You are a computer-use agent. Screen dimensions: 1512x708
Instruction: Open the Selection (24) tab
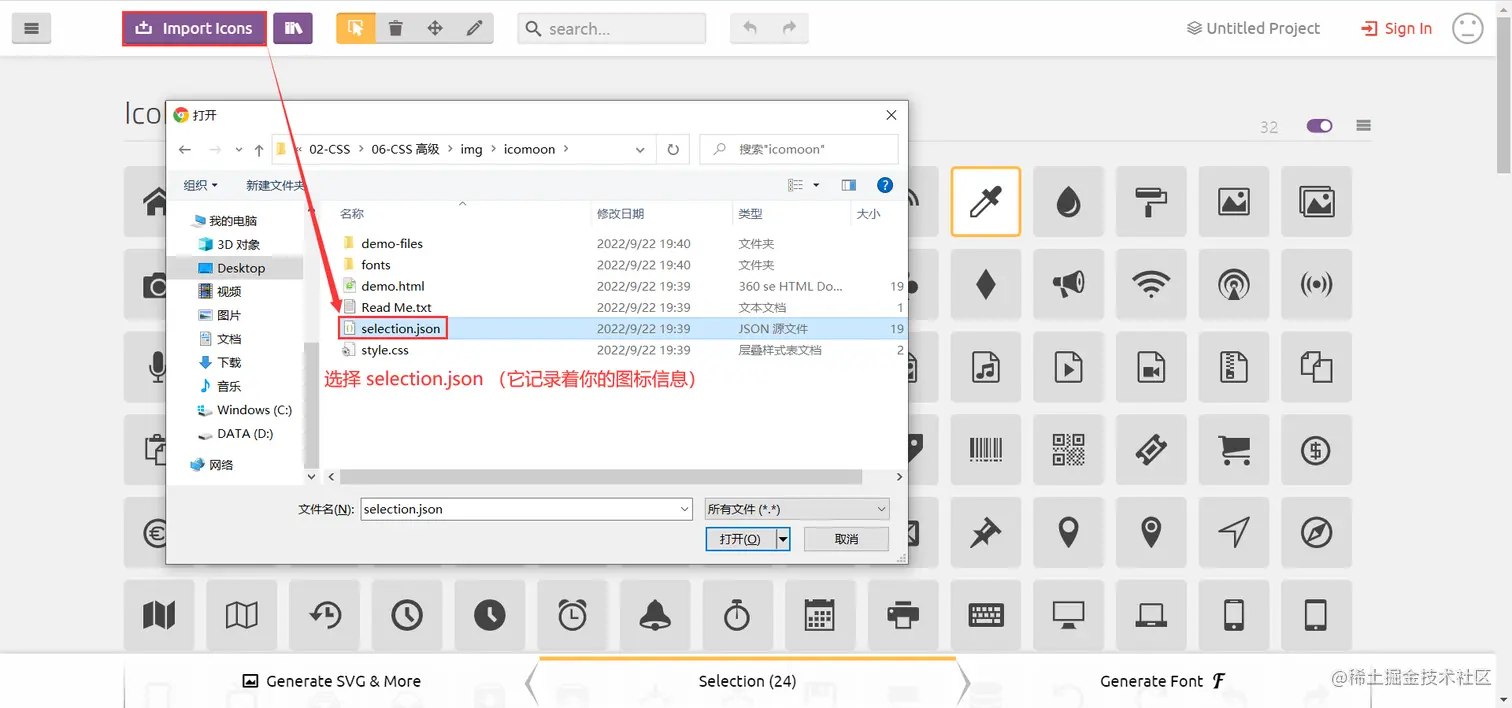[x=746, y=680]
